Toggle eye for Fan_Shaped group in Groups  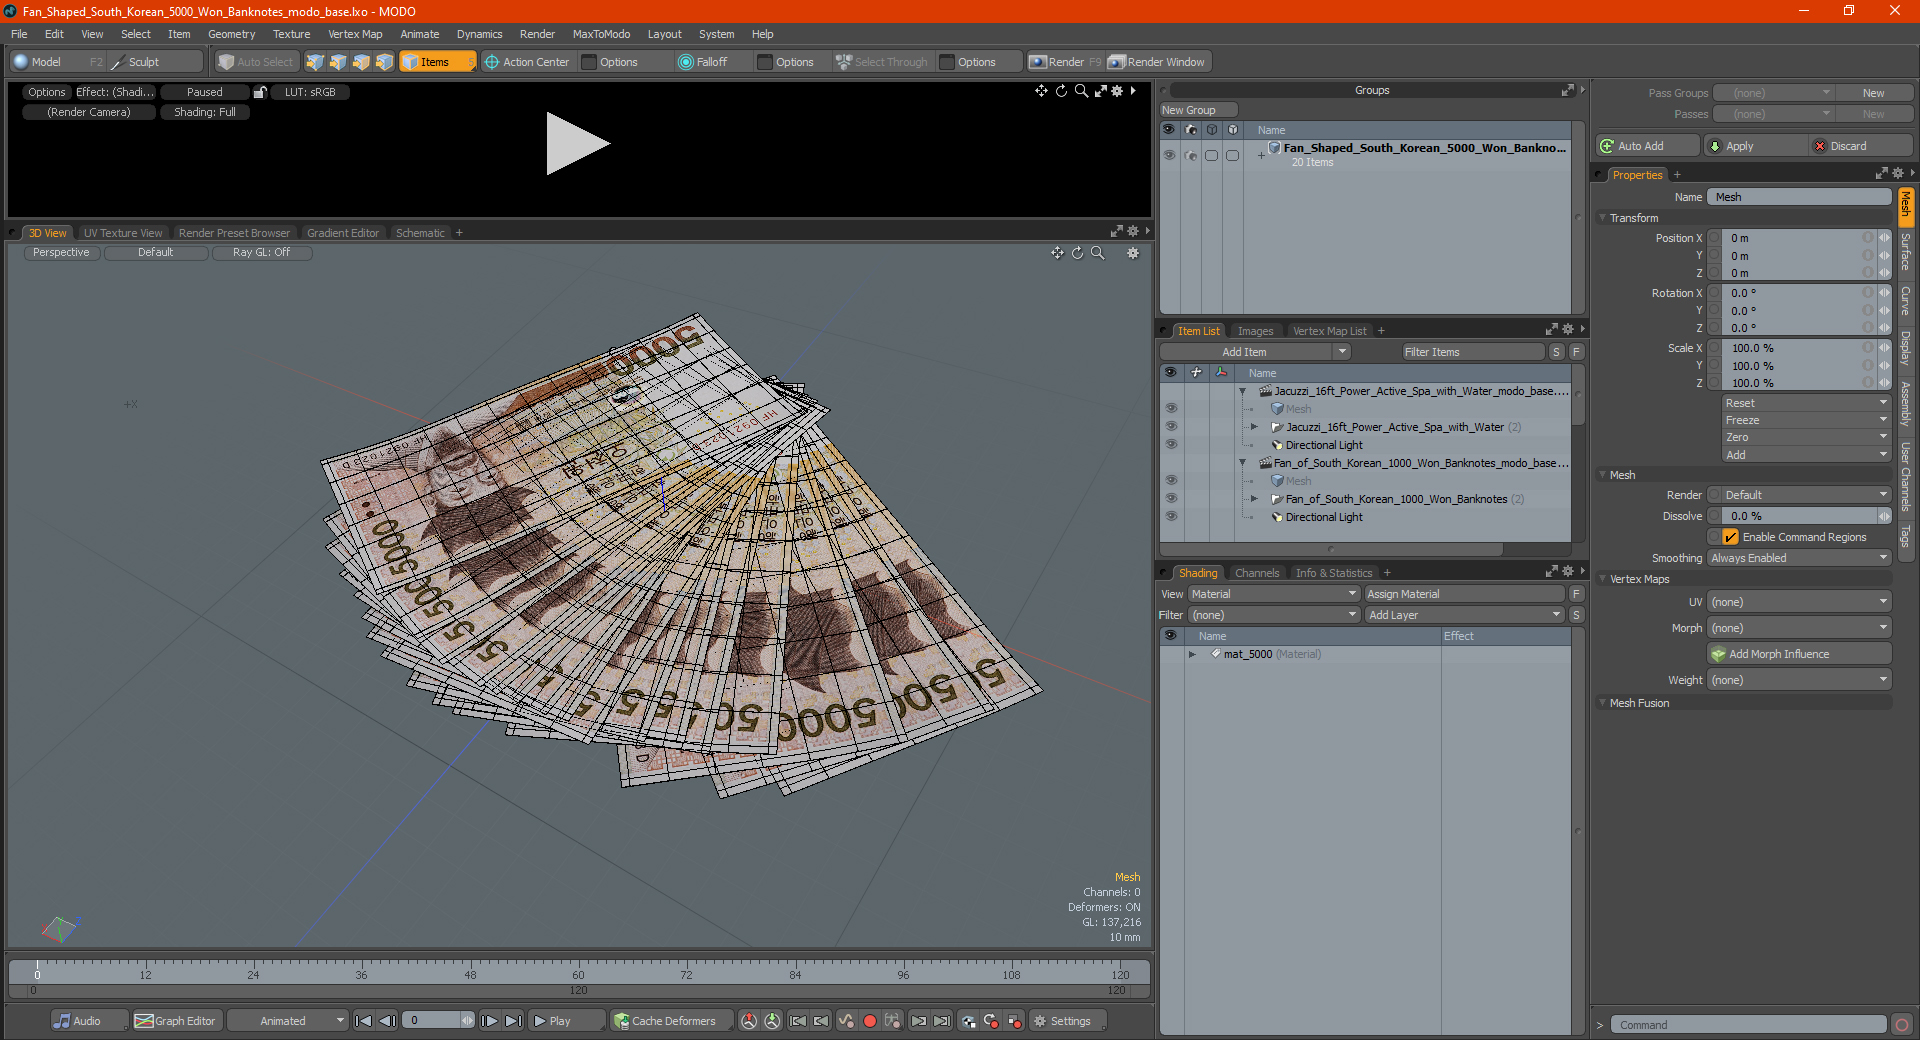pyautogui.click(x=1169, y=155)
